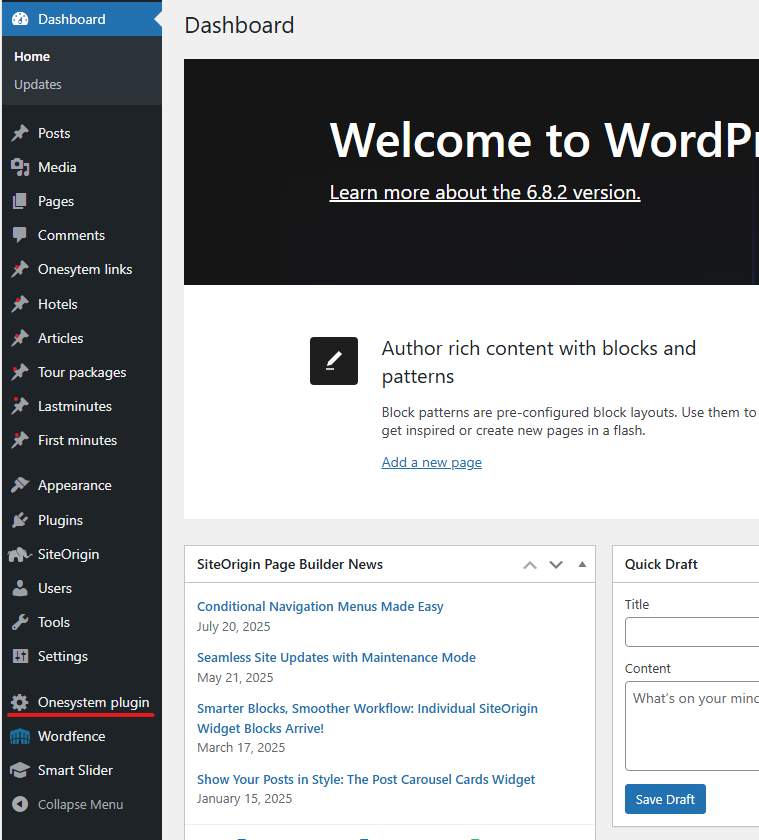This screenshot has width=759, height=840.
Task: Click the 'January 15, 2025' date text
Action: (245, 799)
